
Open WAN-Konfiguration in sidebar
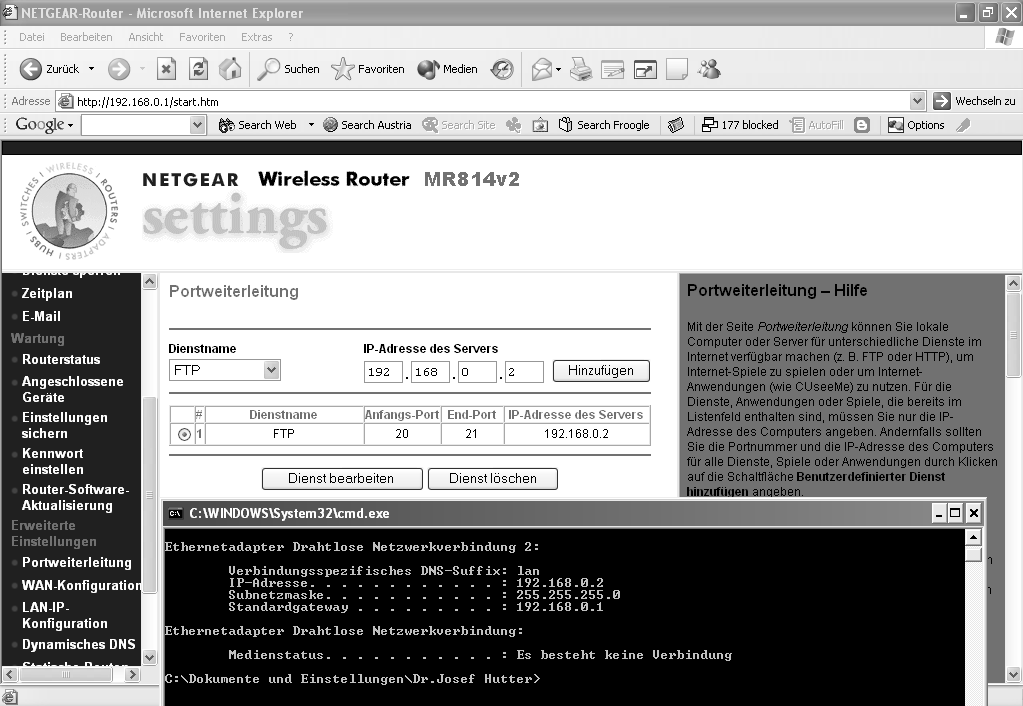81,585
